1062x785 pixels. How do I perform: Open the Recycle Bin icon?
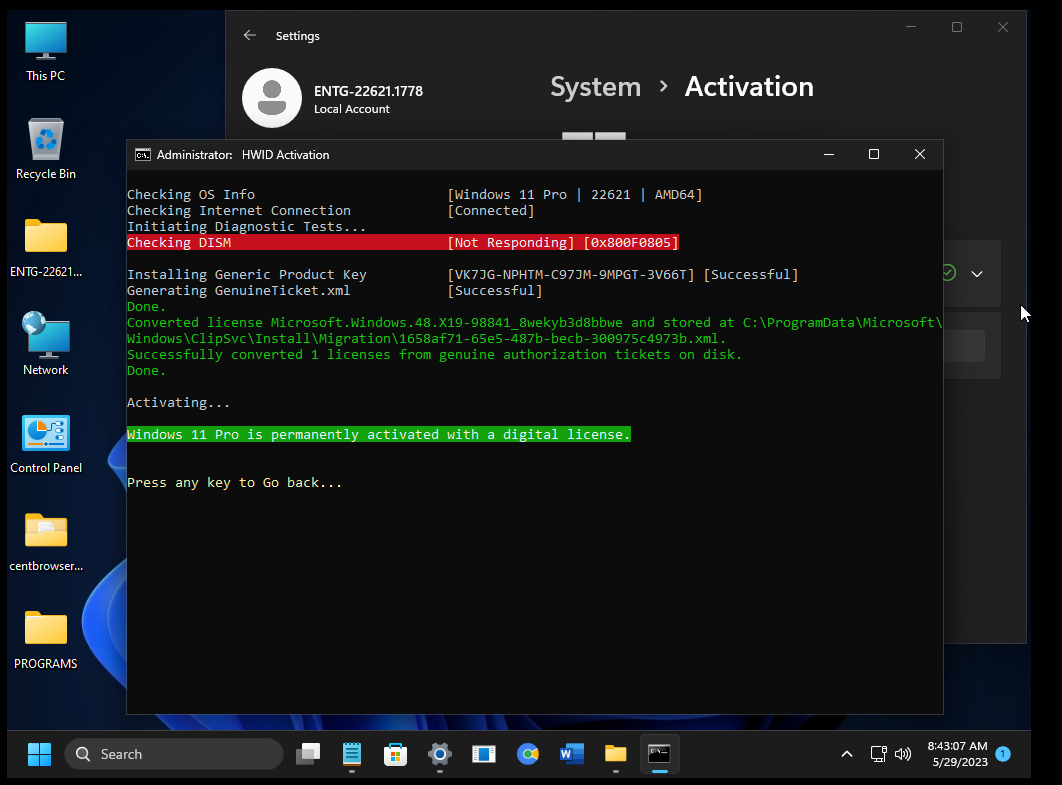click(45, 149)
